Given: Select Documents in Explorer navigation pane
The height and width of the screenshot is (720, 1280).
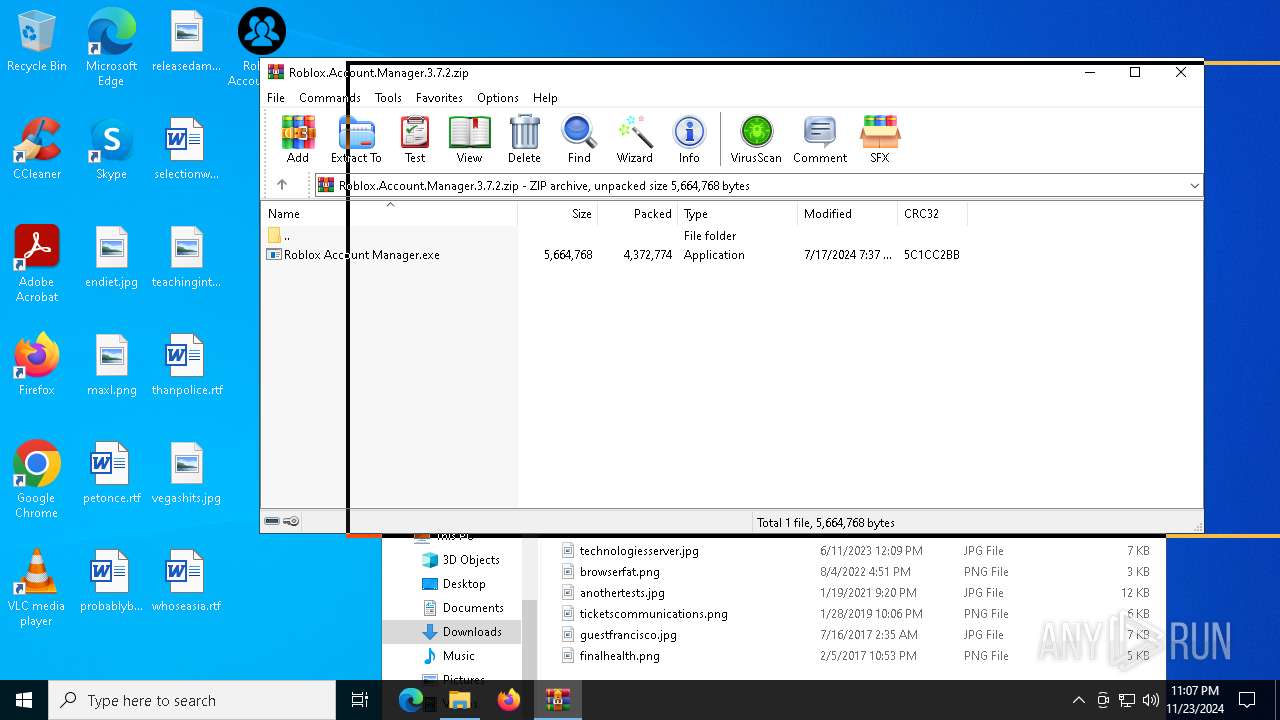Looking at the screenshot, I should (x=462, y=608).
